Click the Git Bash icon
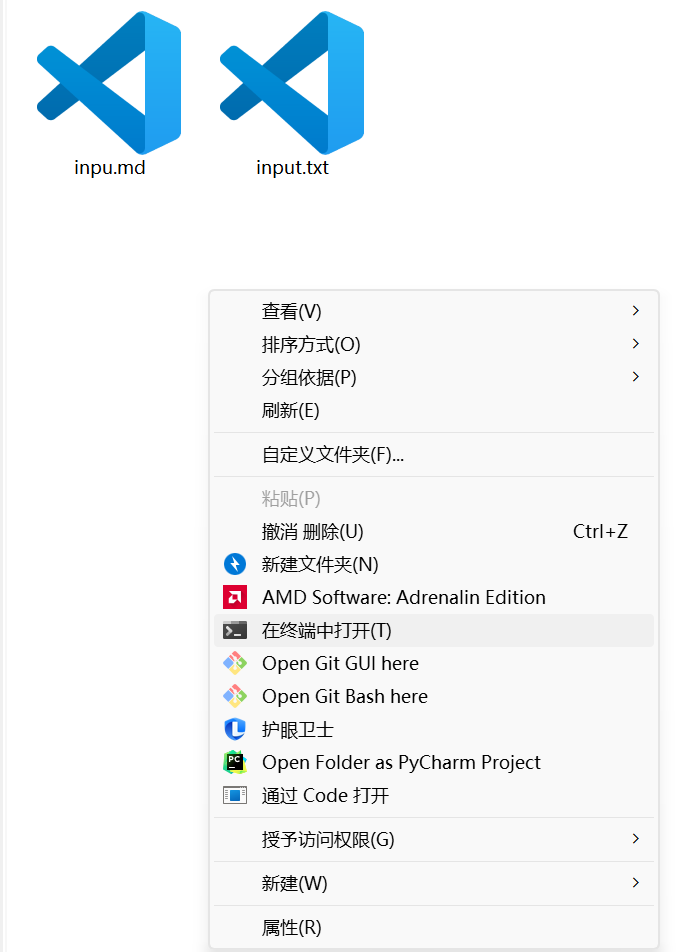Image resolution: width=679 pixels, height=952 pixels. 236,696
